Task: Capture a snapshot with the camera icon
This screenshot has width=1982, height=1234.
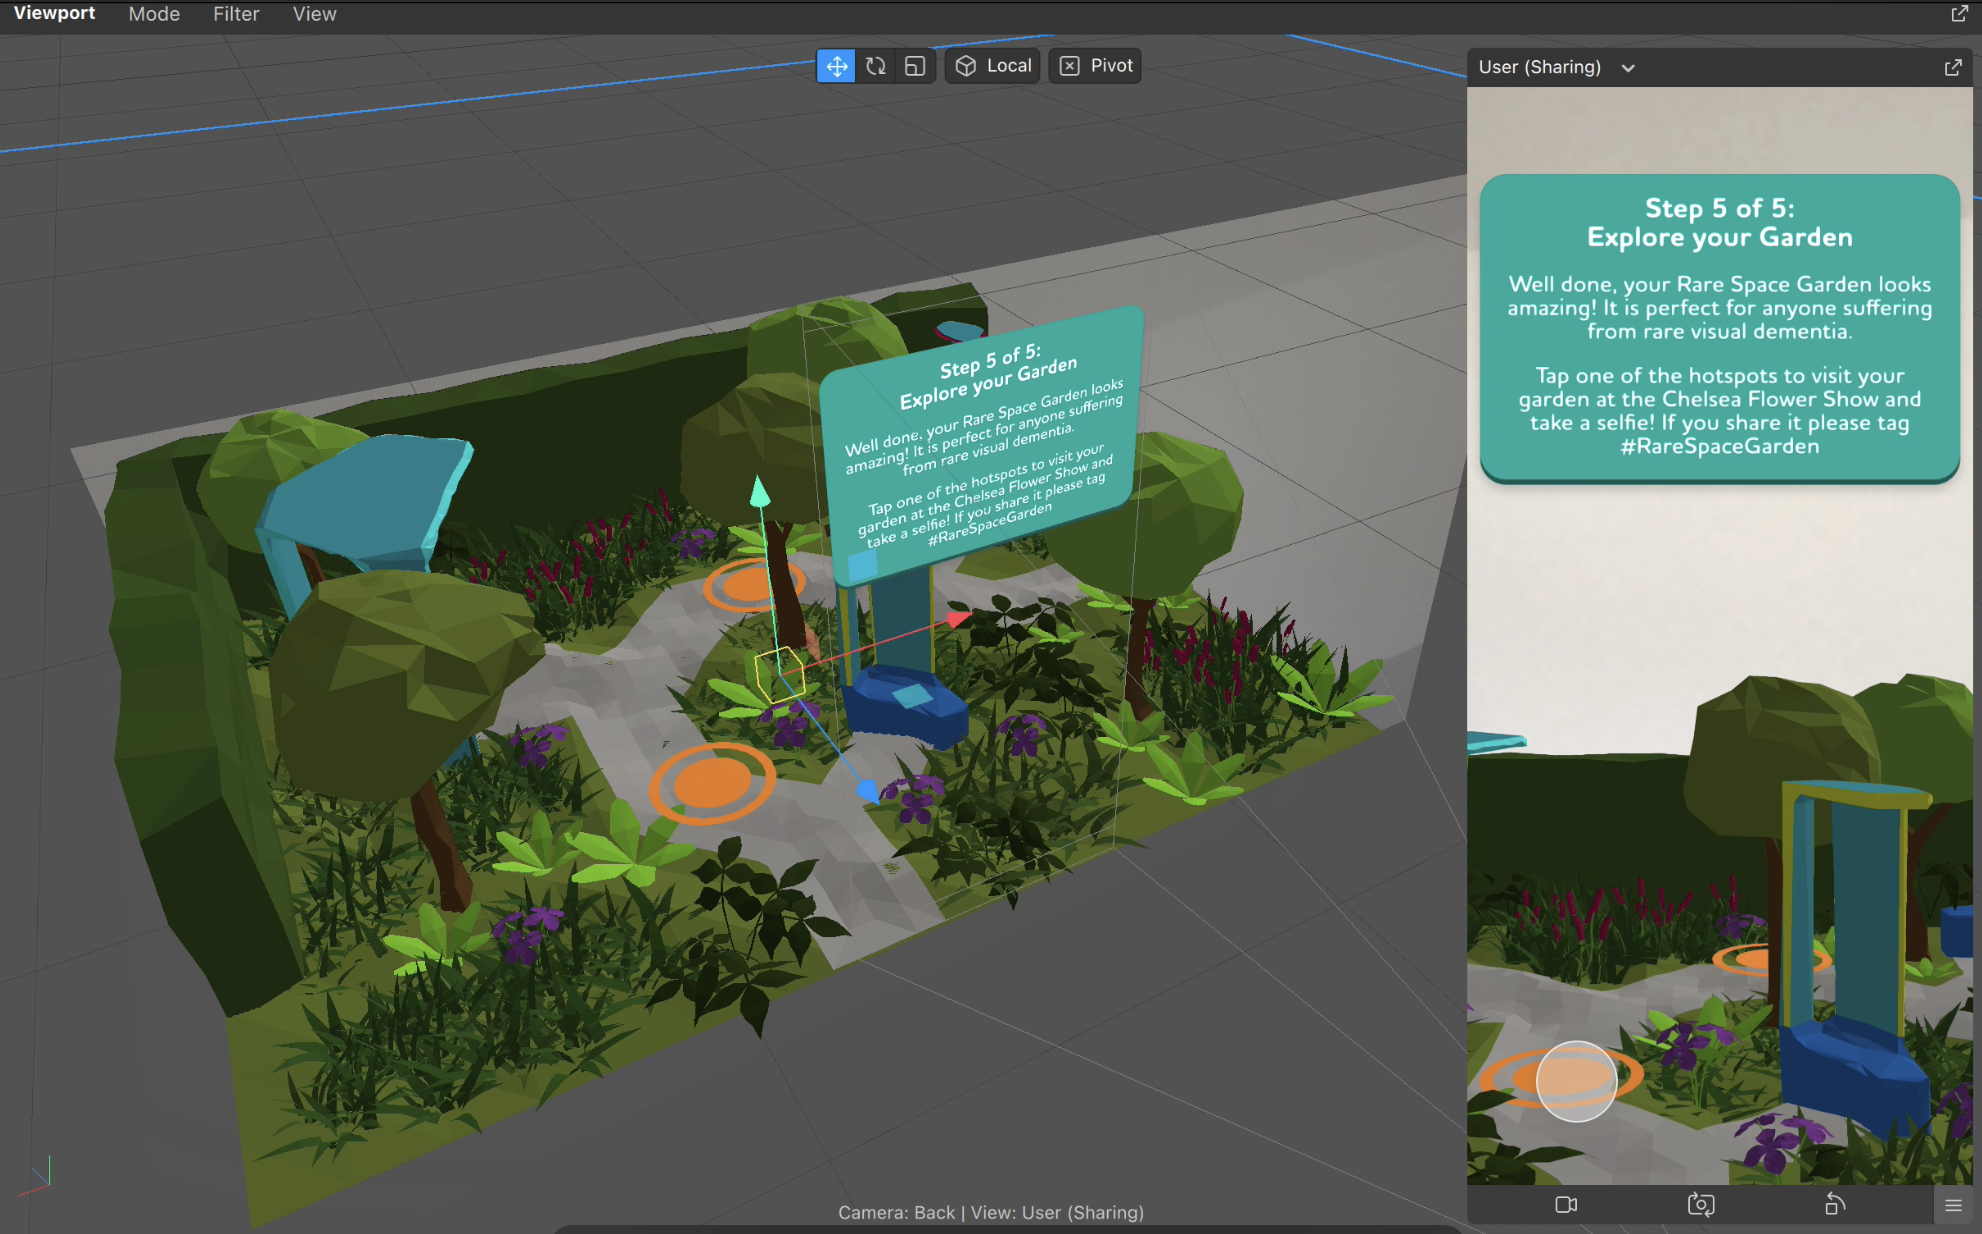Action: click(1701, 1205)
